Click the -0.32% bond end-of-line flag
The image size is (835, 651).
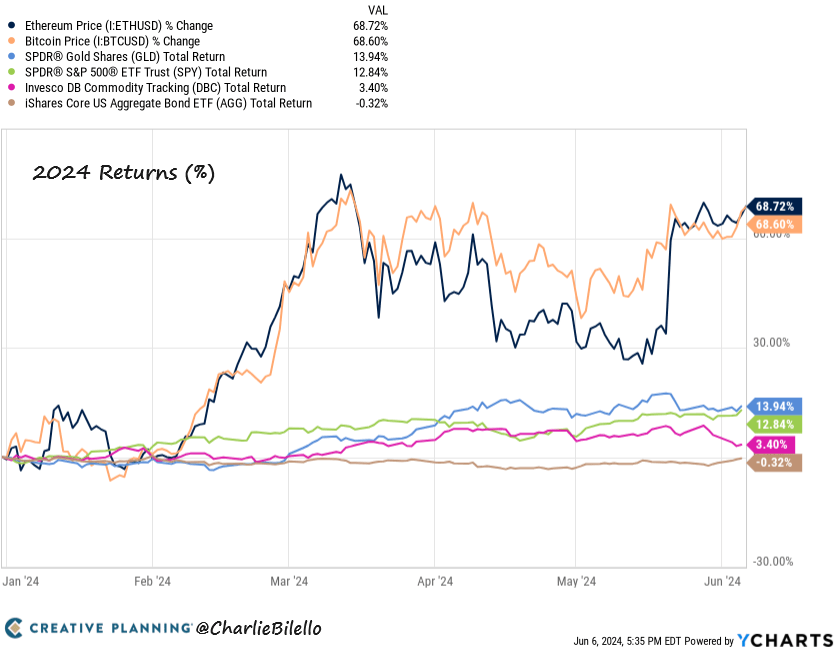[775, 462]
